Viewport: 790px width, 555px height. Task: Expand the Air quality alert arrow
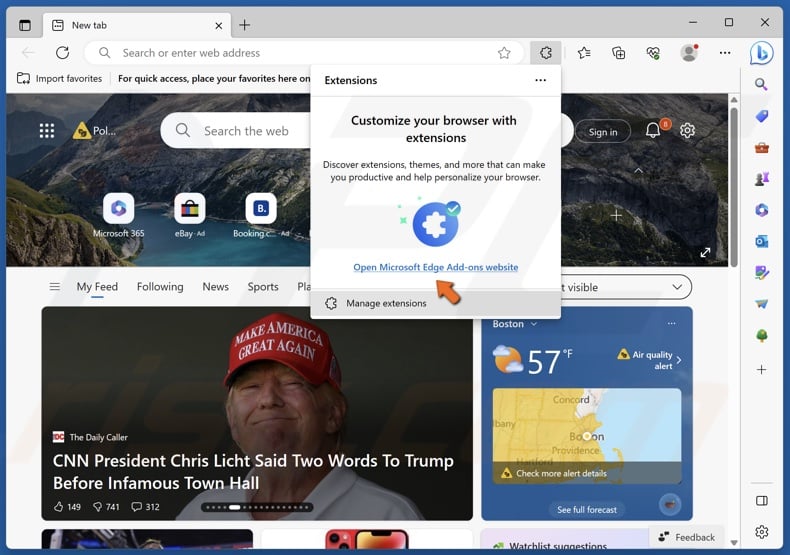(679, 360)
